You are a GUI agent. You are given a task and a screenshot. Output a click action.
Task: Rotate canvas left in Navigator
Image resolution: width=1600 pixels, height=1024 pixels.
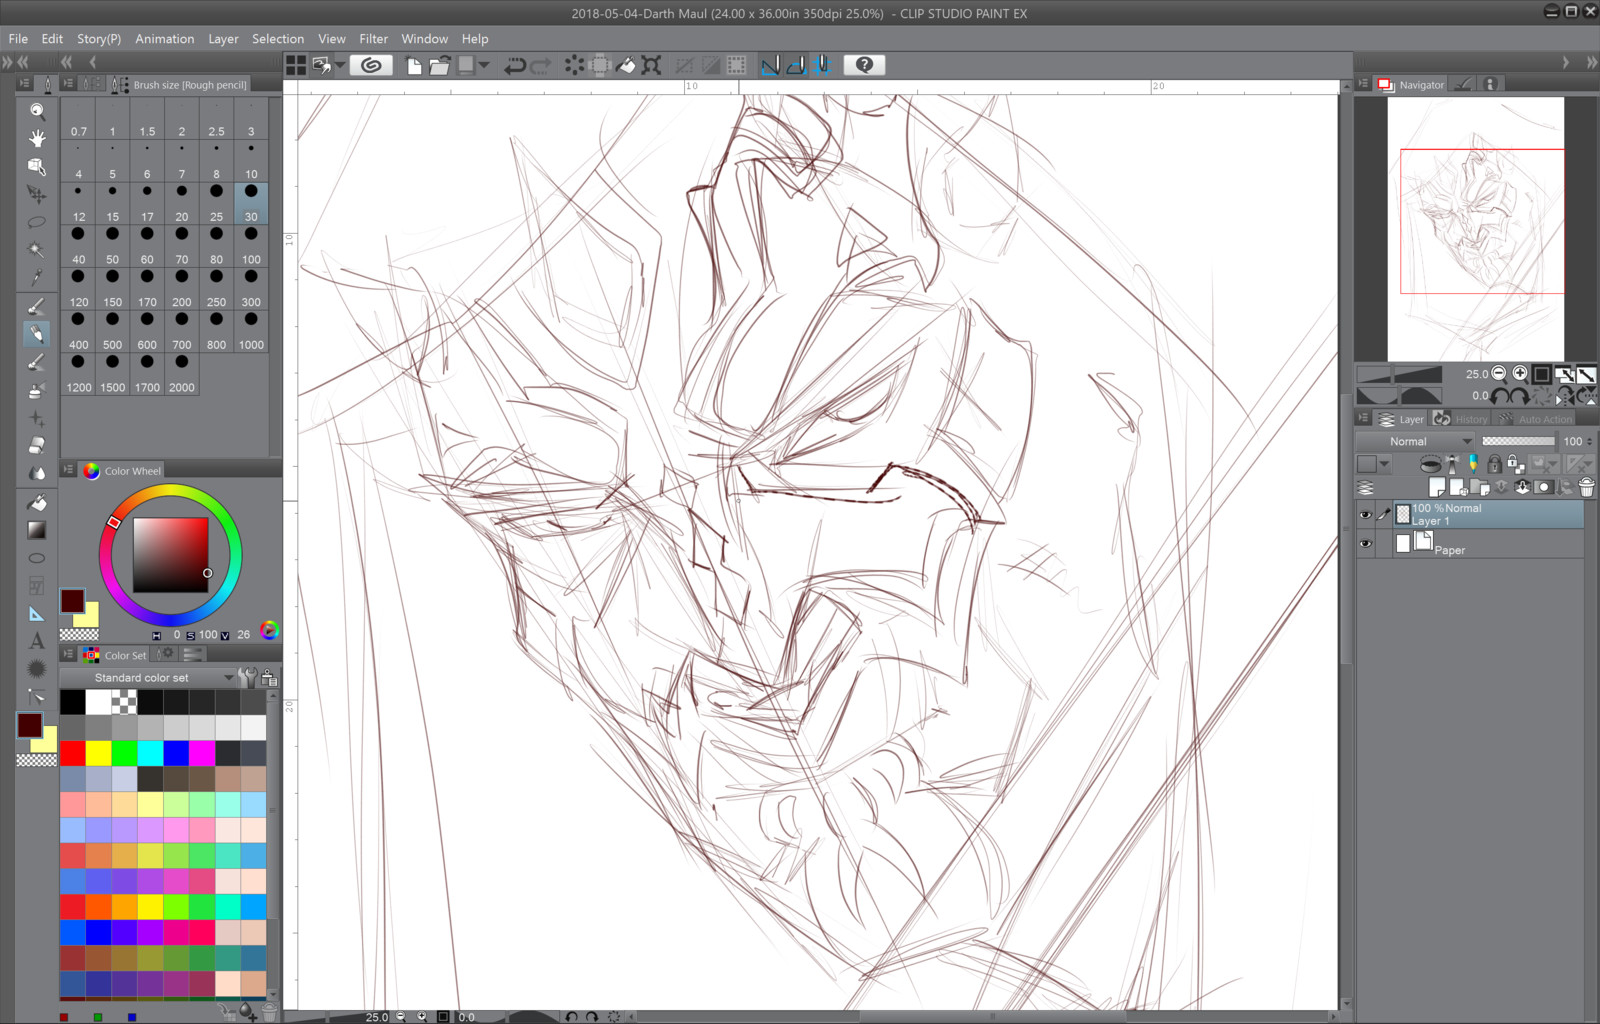1500,396
